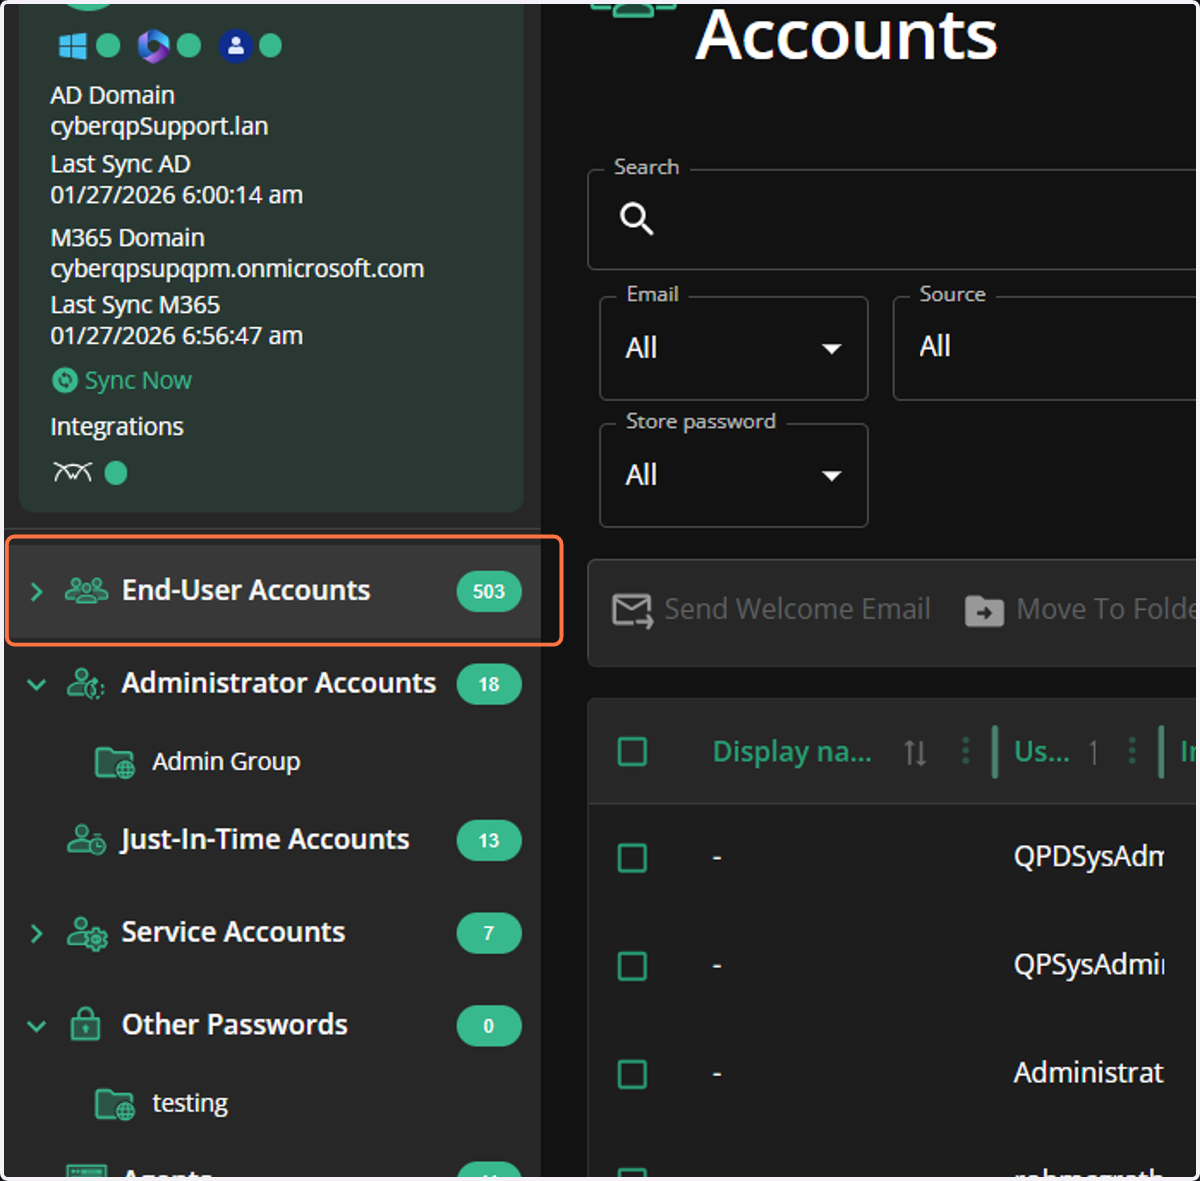Screen dimensions: 1200x1181
Task: Click the integration logo icon under Integrations
Action: tap(73, 472)
